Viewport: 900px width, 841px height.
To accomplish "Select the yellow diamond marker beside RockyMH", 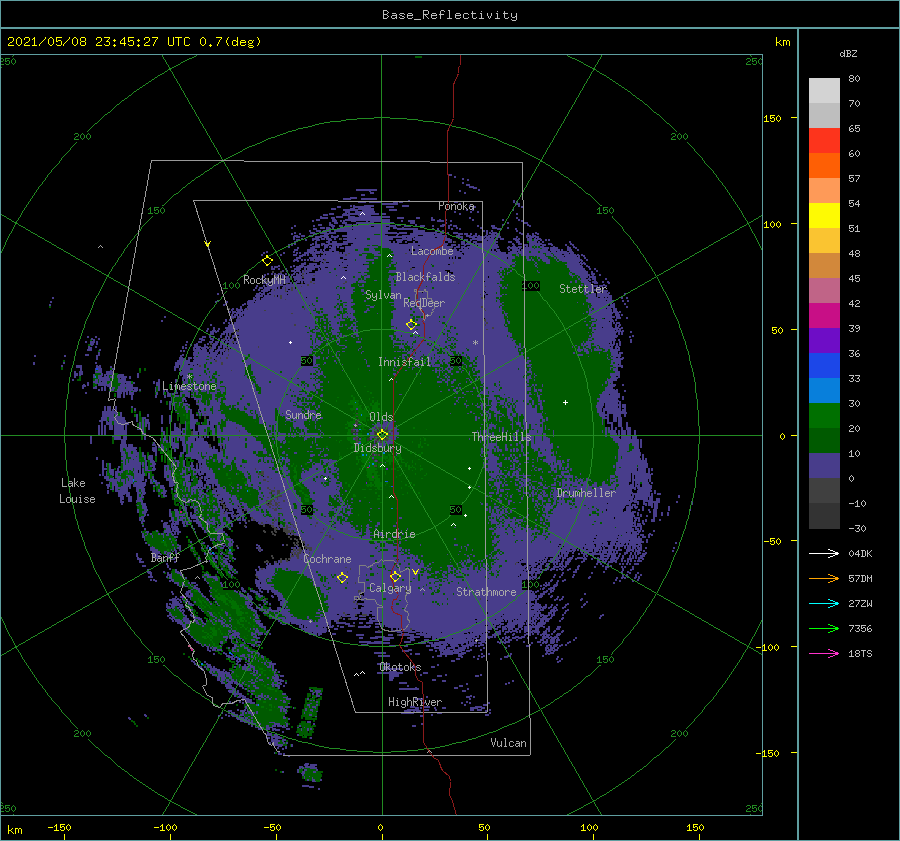I will click(x=267, y=261).
